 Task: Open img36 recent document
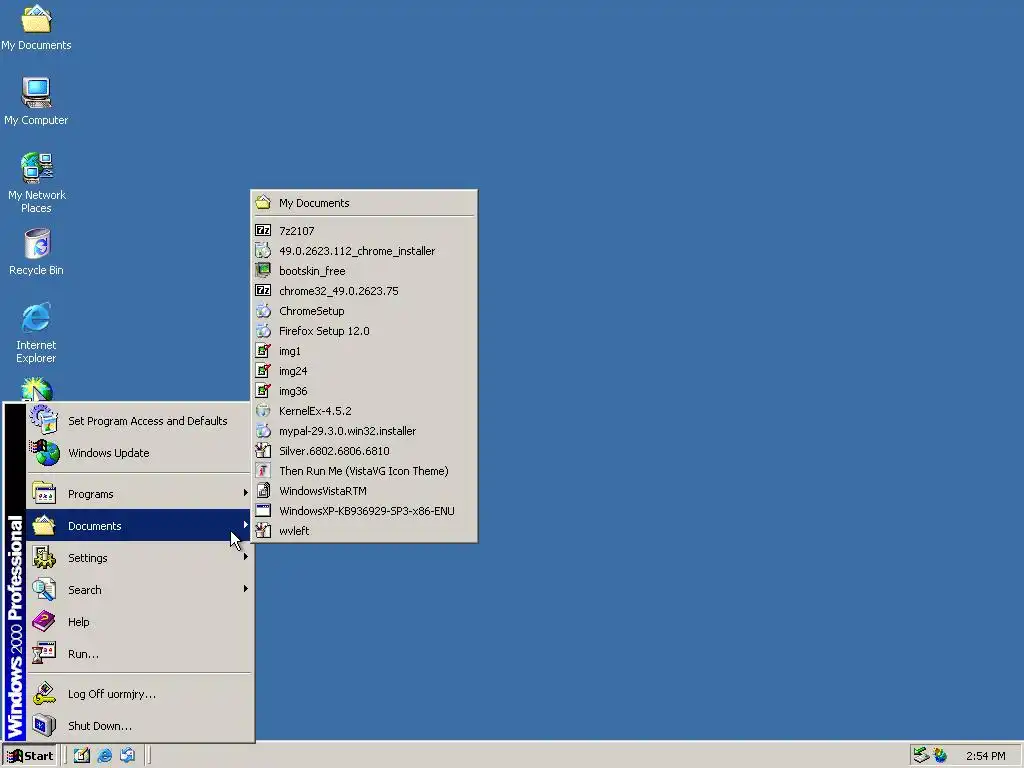click(x=364, y=391)
